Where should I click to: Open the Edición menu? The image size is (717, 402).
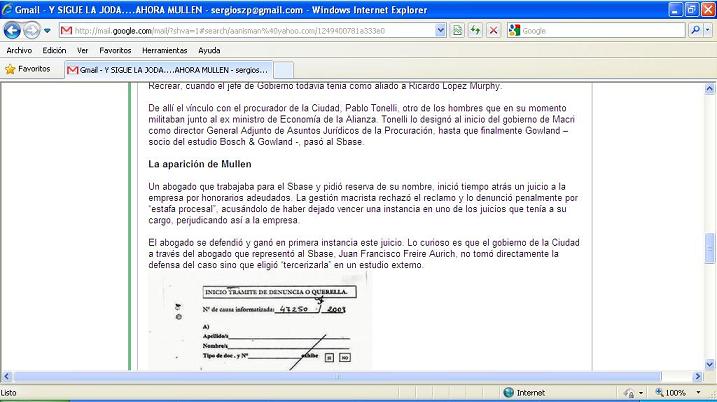tap(54, 50)
